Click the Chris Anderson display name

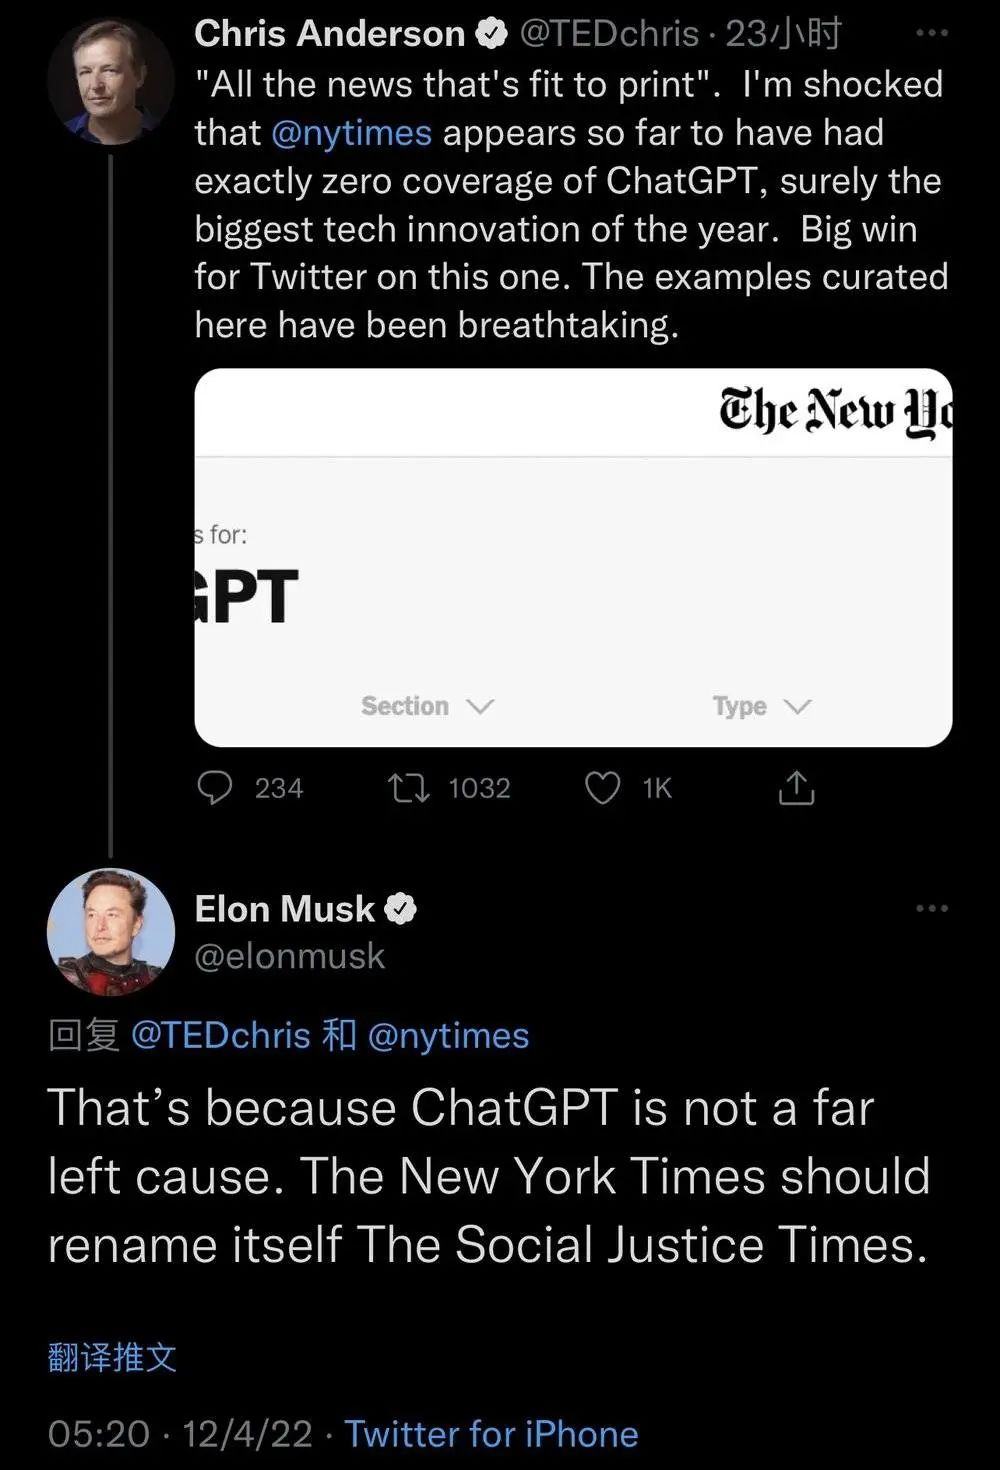click(x=329, y=34)
